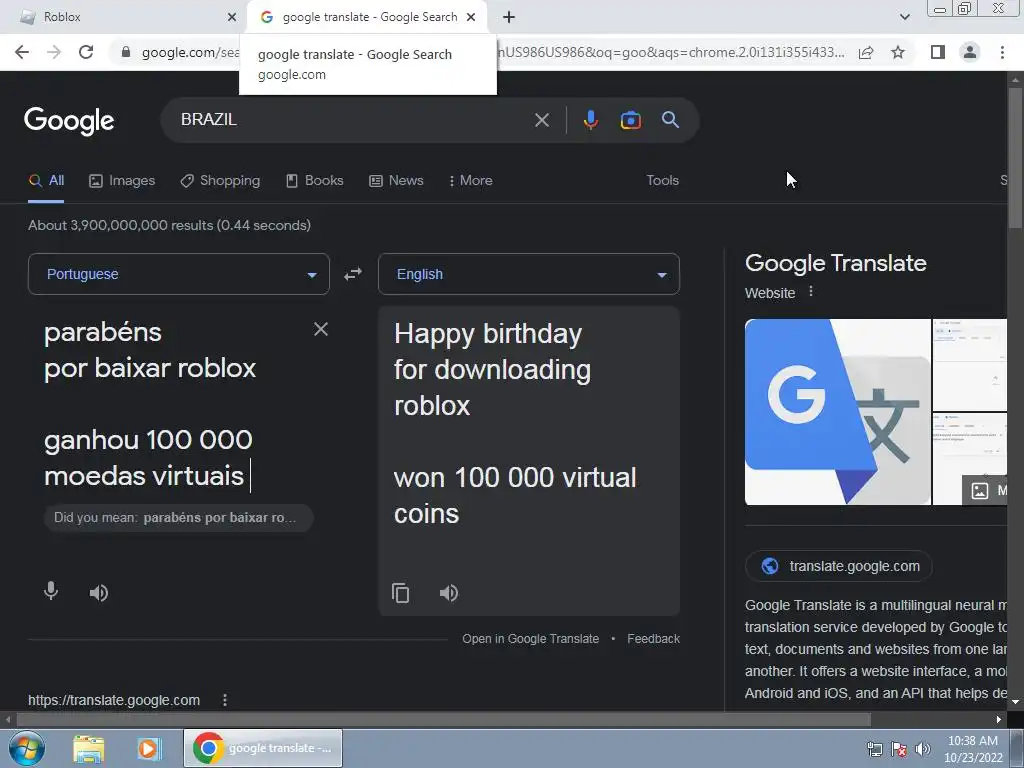1024x768 pixels.
Task: Switch to Shopping results
Action: click(220, 181)
